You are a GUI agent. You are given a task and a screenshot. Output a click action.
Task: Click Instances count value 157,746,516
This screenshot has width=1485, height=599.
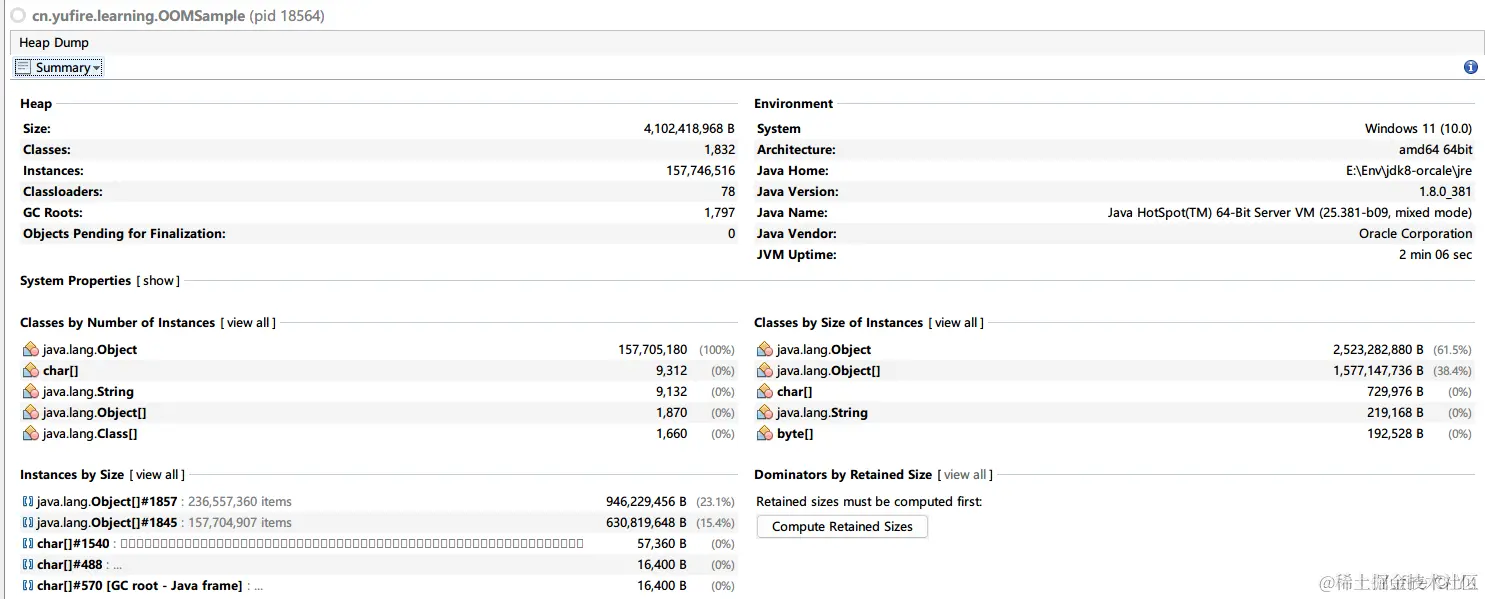tap(700, 171)
